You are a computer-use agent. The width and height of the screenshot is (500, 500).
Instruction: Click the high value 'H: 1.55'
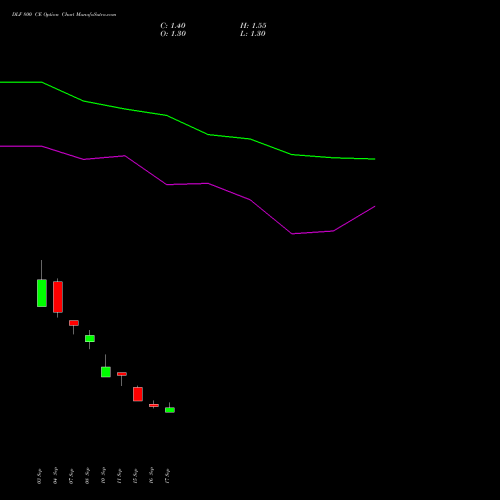tap(253, 26)
